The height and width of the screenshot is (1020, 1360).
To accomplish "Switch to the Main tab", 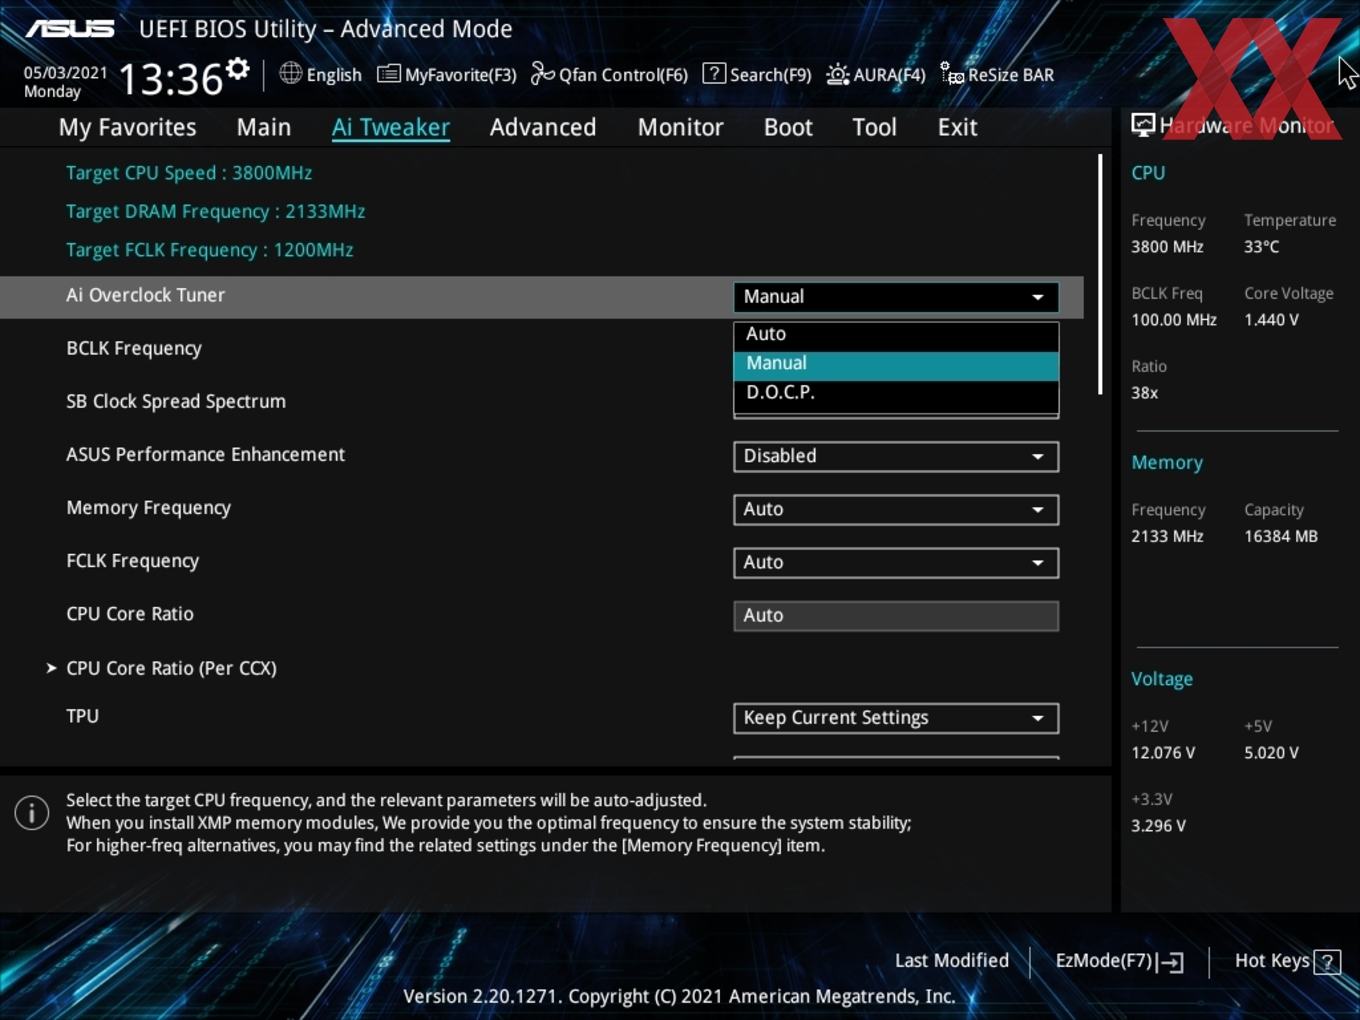I will coord(264,127).
